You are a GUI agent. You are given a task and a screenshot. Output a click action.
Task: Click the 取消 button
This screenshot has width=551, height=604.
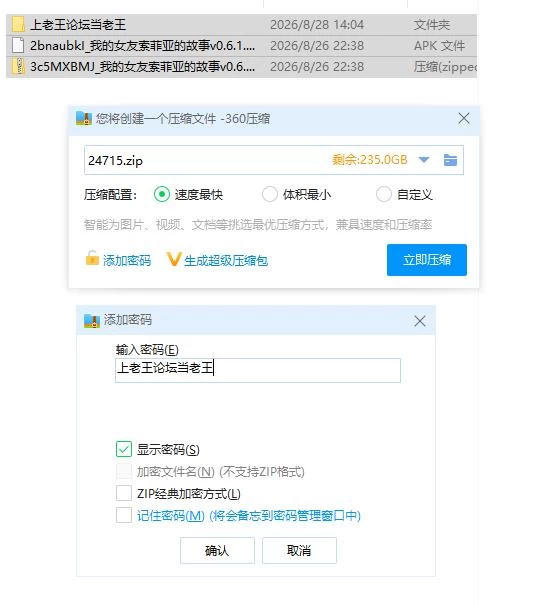tap(299, 550)
